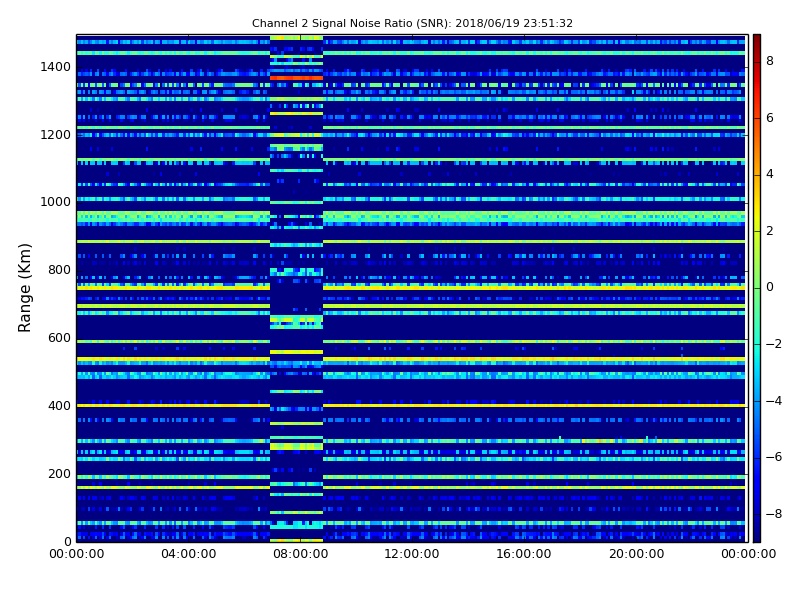Select y-axis tick label 400
This screenshot has width=800, height=600.
click(59, 406)
